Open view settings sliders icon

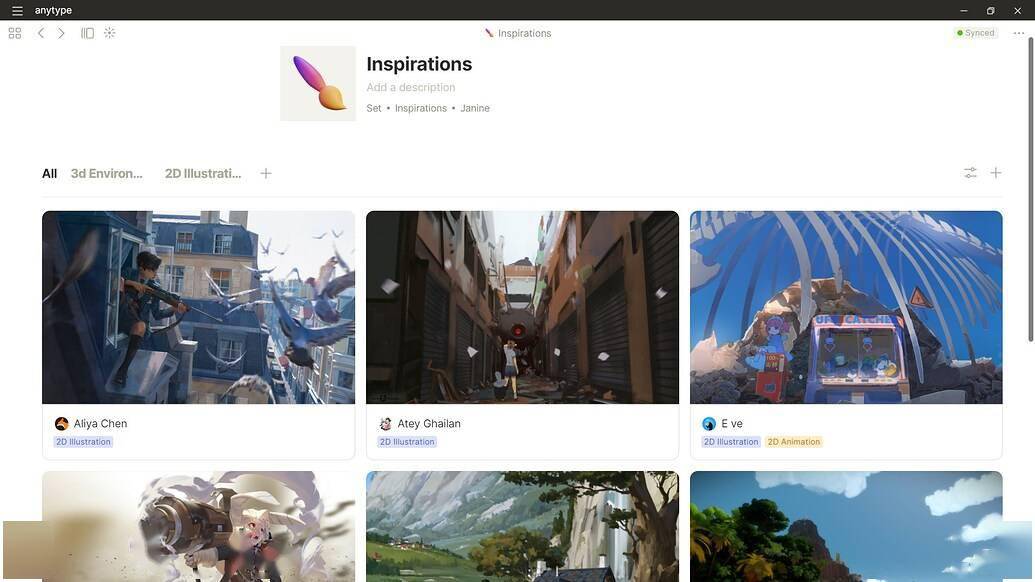pyautogui.click(x=970, y=173)
